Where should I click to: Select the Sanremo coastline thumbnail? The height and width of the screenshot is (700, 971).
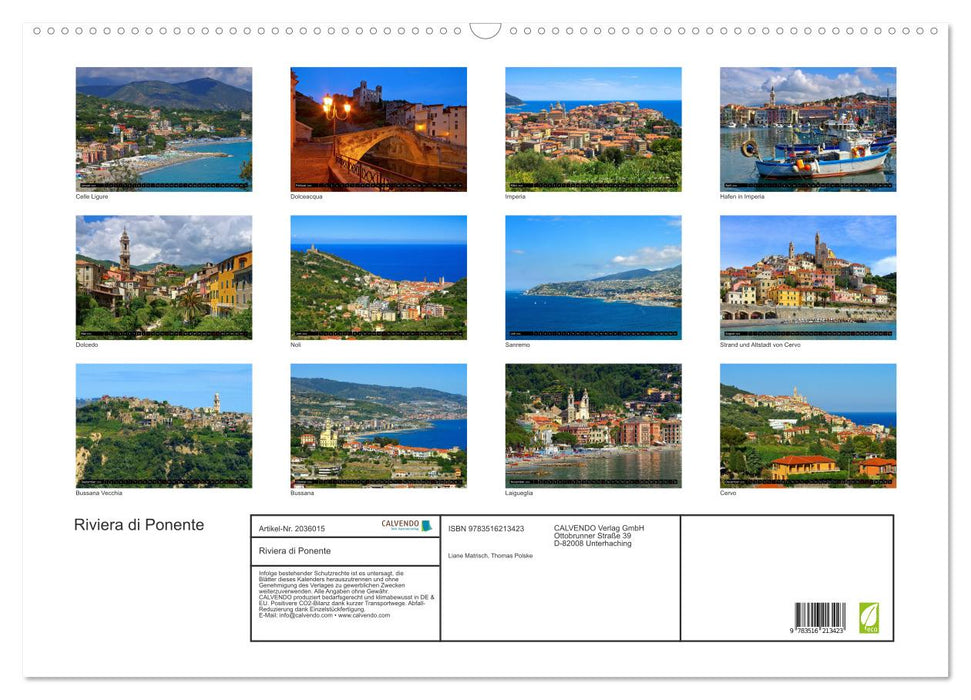click(x=592, y=276)
